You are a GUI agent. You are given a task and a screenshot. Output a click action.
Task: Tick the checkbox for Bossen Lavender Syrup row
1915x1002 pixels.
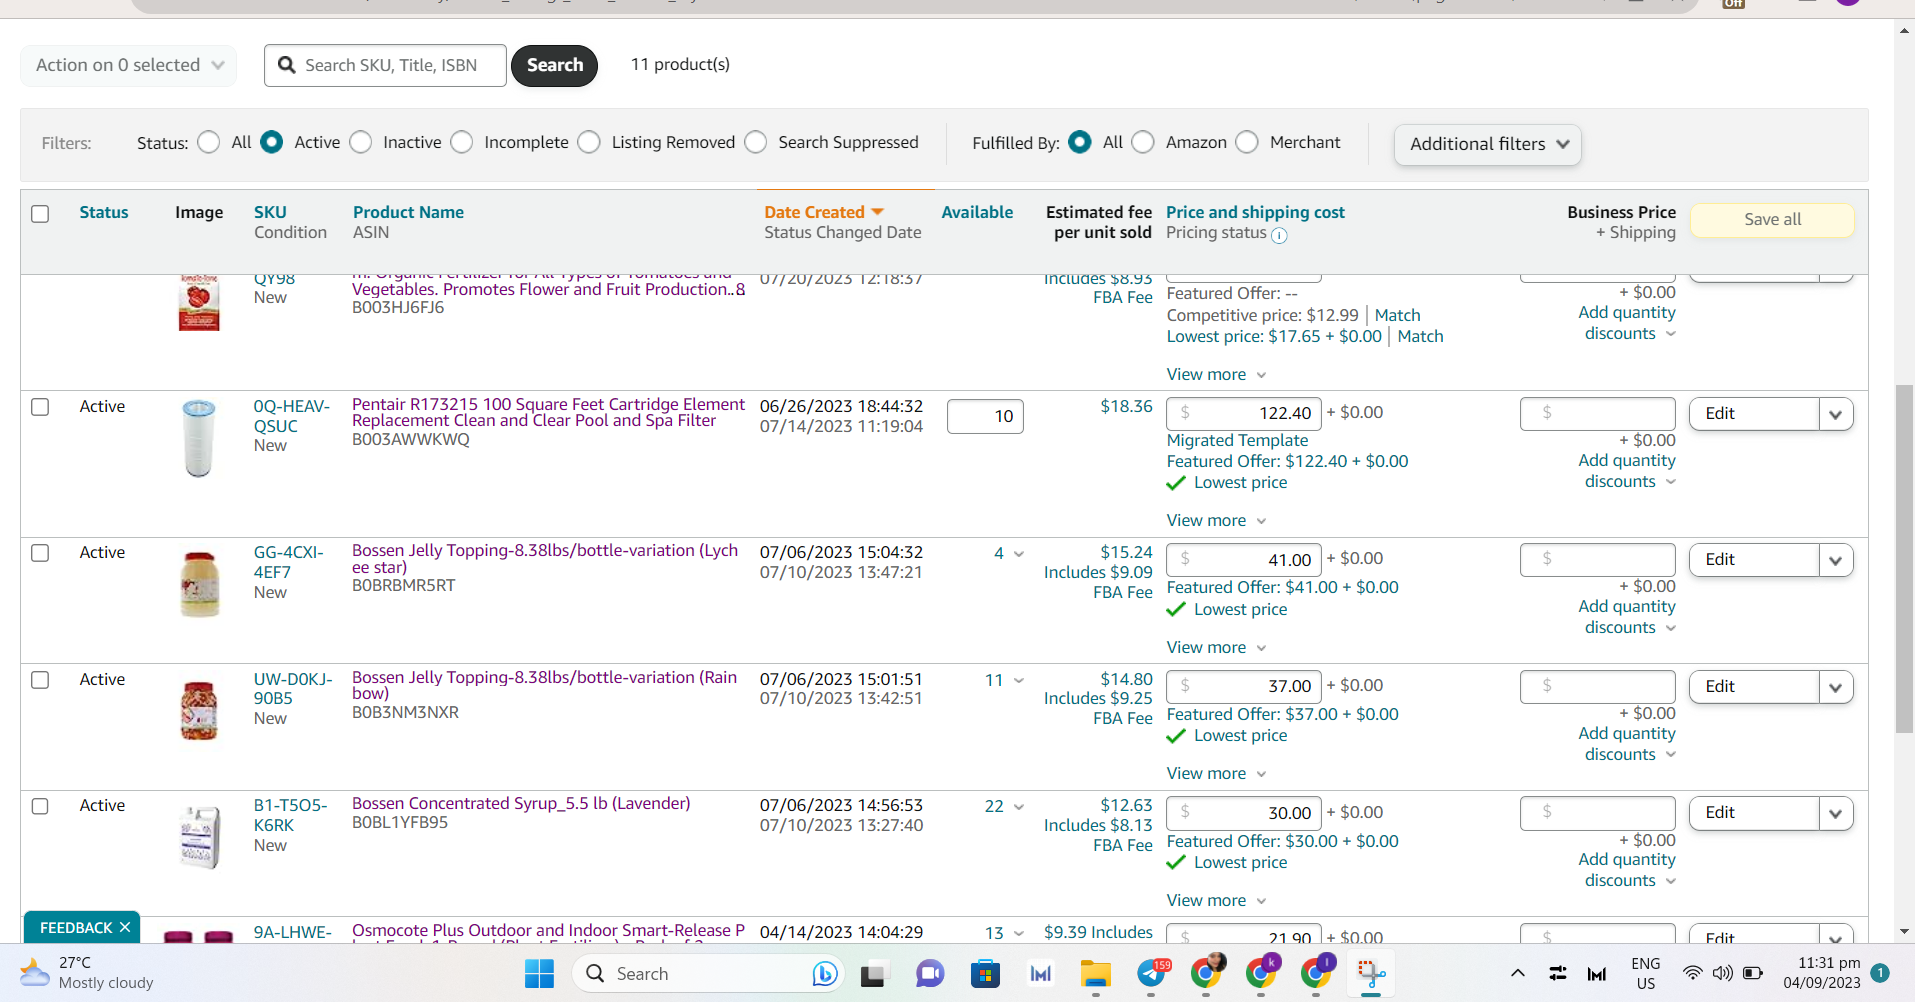tap(40, 806)
